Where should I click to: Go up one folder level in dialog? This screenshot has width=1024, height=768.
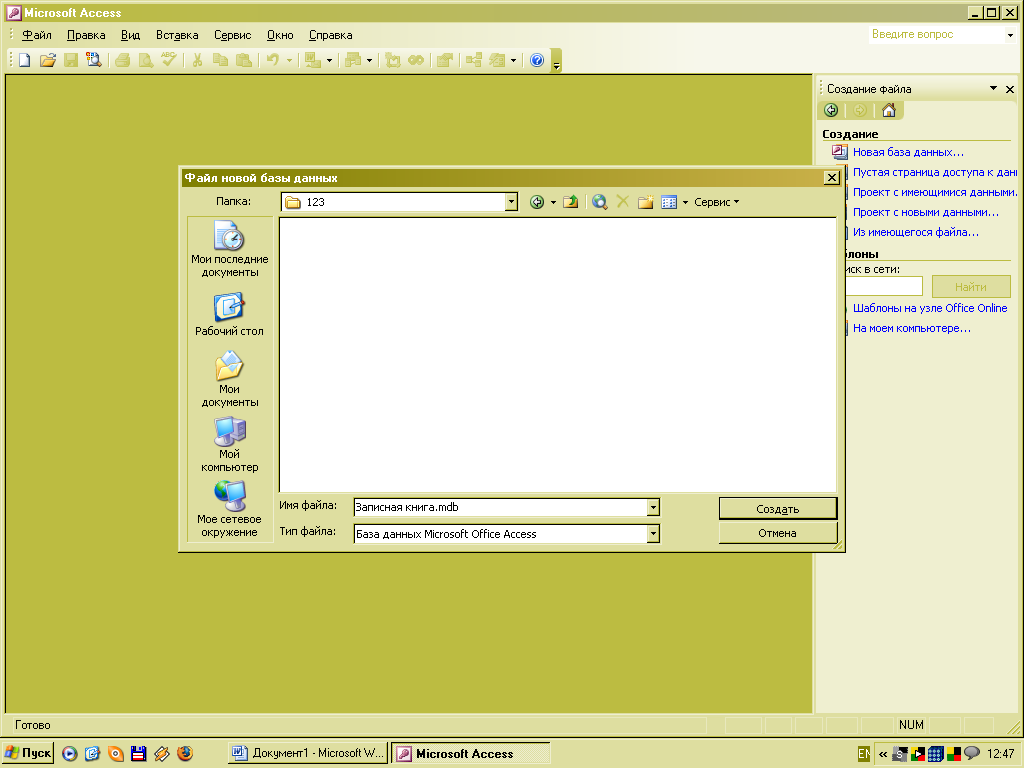point(571,202)
